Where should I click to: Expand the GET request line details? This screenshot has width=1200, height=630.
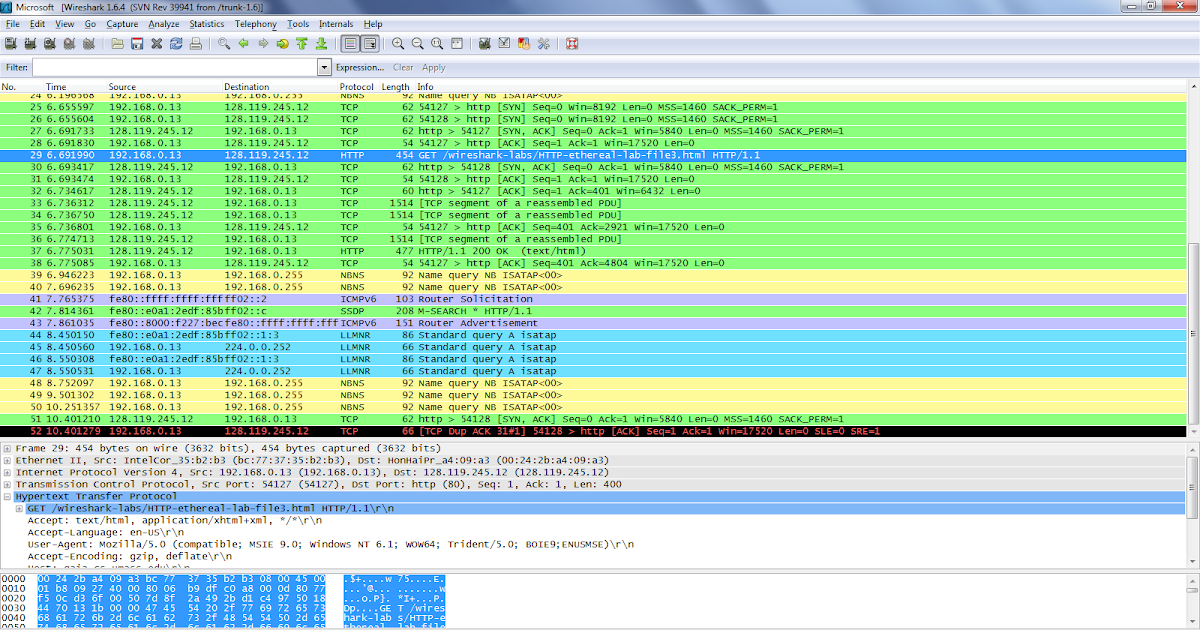18,508
